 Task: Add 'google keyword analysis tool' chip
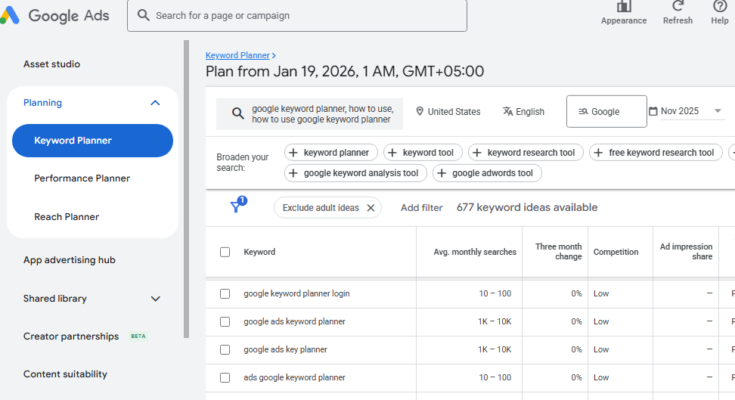click(x=355, y=173)
